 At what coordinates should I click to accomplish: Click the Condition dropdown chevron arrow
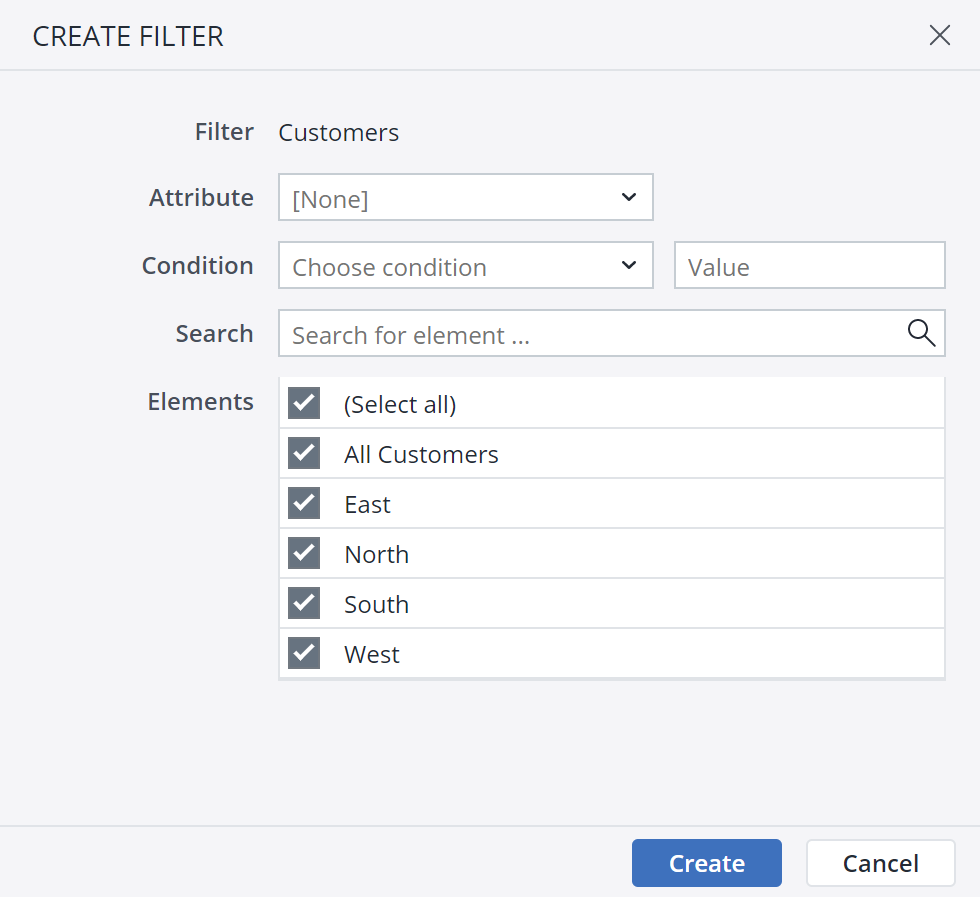(630, 265)
